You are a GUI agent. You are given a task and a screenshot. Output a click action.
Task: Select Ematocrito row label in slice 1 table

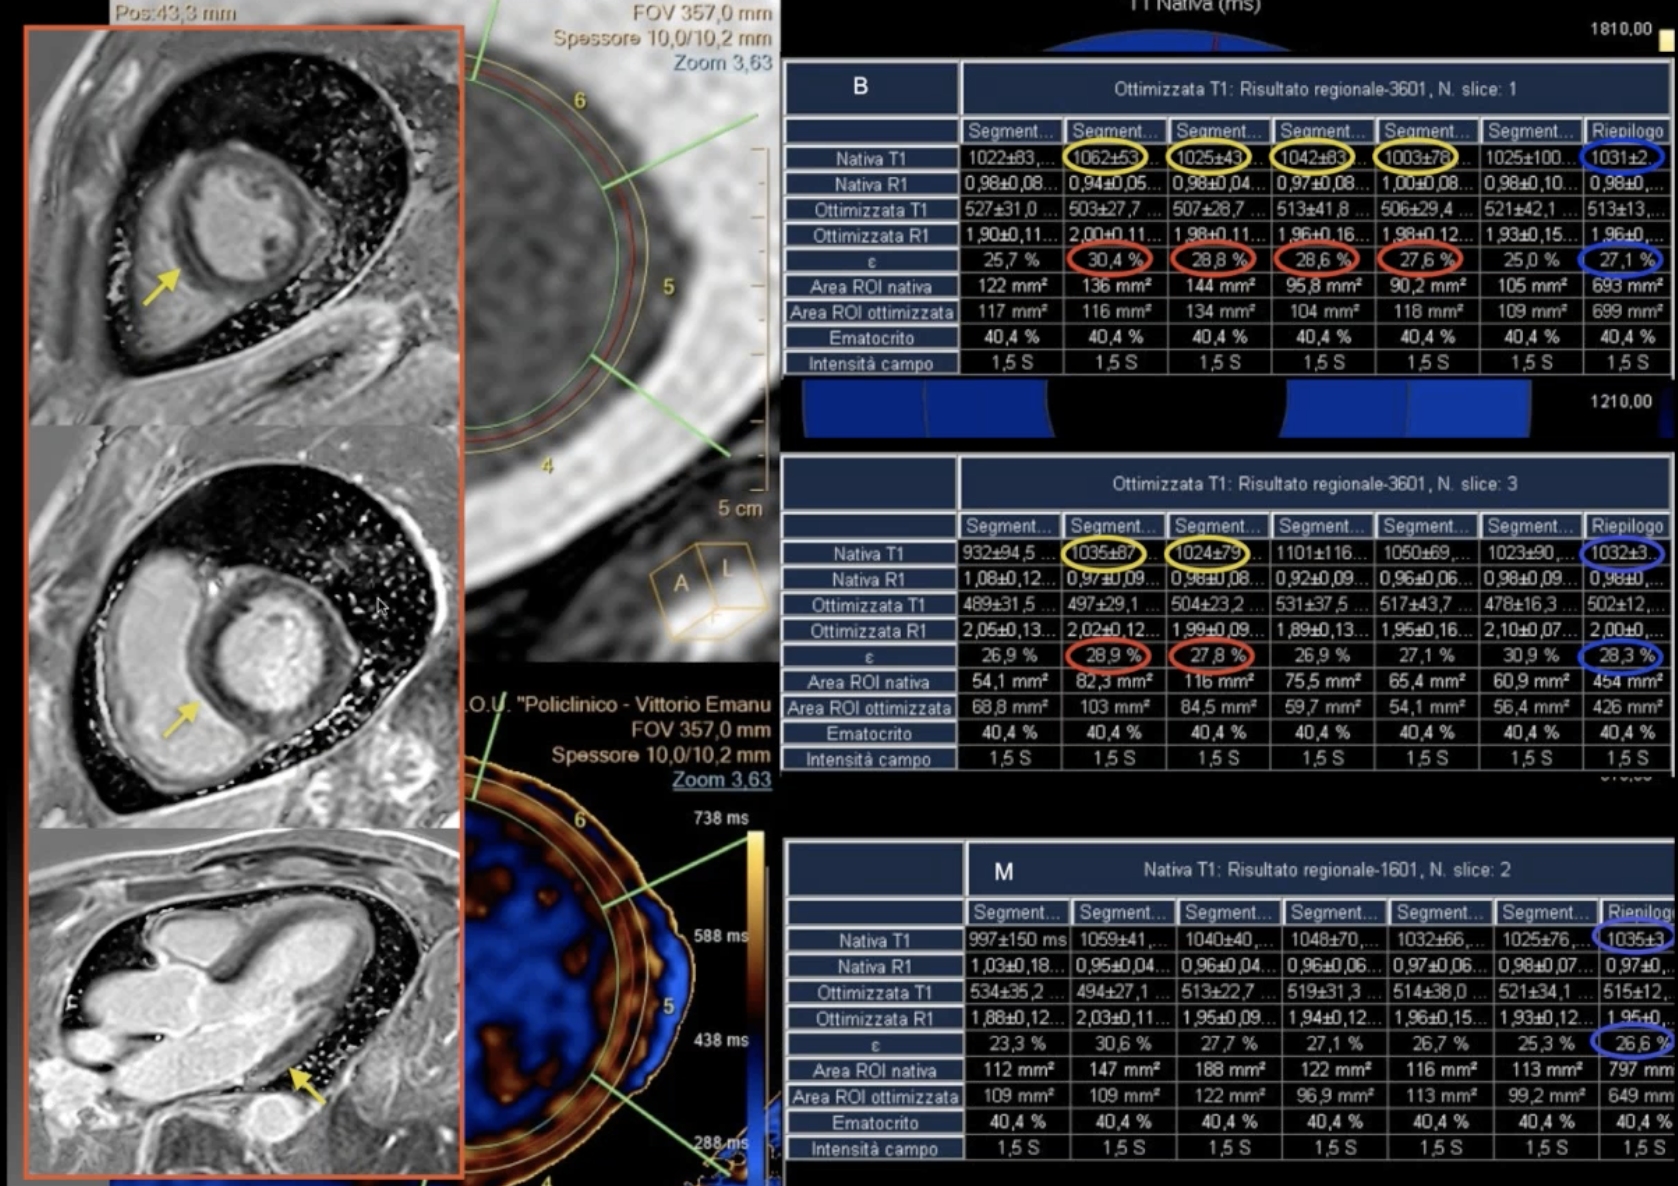[870, 338]
